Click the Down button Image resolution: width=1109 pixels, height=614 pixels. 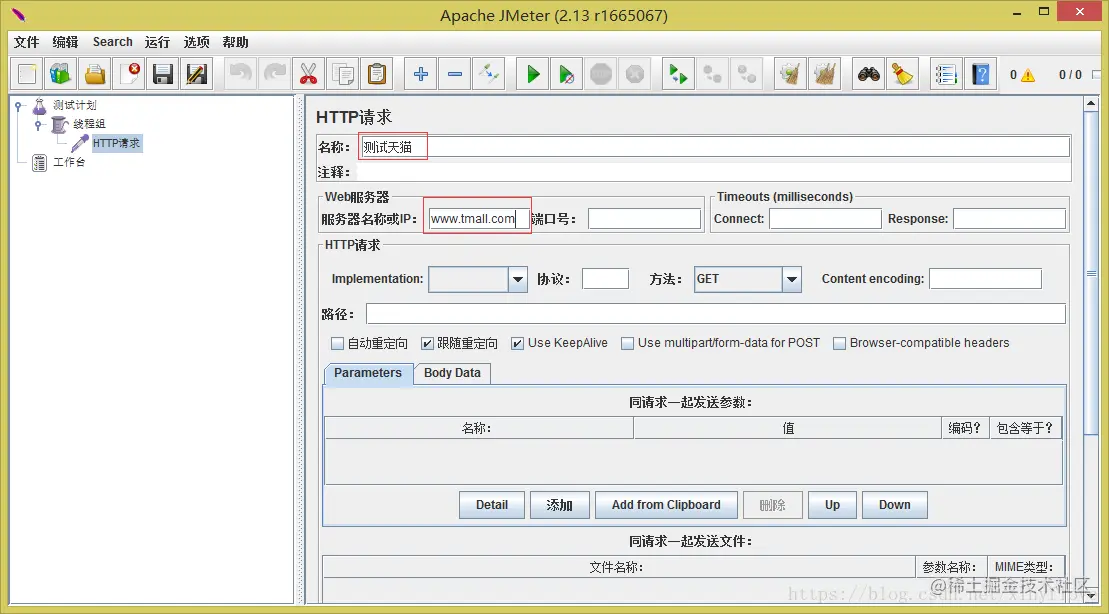tap(895, 505)
